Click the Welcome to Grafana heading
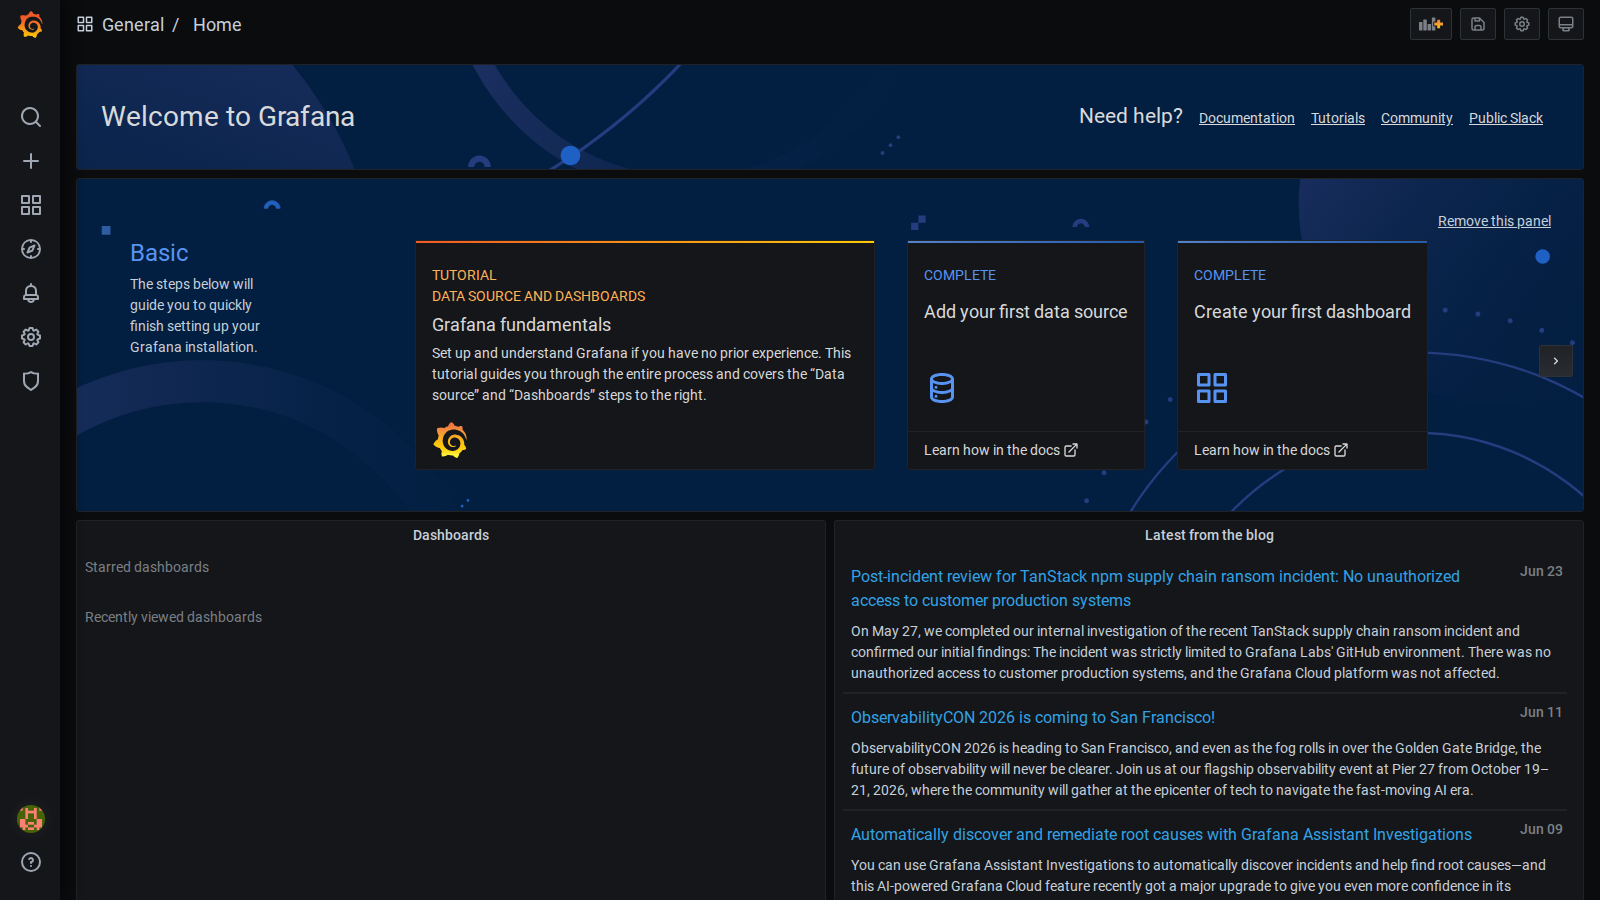The height and width of the screenshot is (900, 1600). tap(228, 117)
